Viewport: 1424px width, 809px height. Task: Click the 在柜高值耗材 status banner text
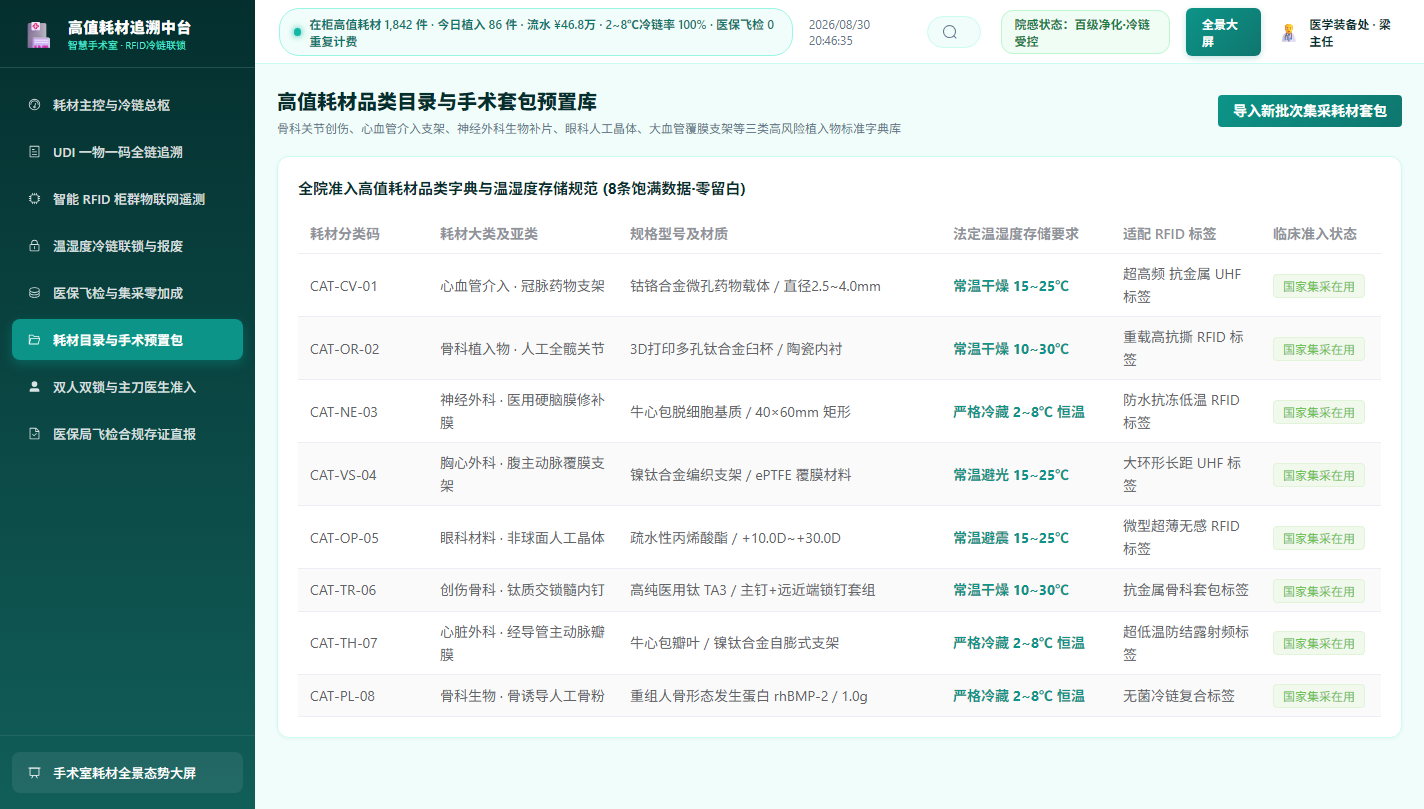543,32
